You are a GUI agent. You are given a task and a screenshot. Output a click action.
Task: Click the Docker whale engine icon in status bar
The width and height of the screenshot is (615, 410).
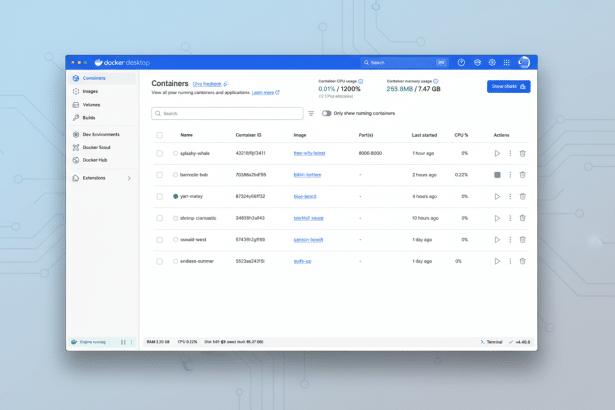74,342
